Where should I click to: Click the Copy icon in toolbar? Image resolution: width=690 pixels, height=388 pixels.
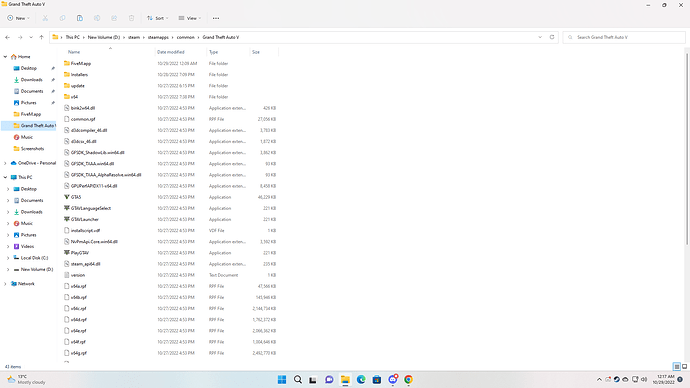pyautogui.click(x=62, y=18)
